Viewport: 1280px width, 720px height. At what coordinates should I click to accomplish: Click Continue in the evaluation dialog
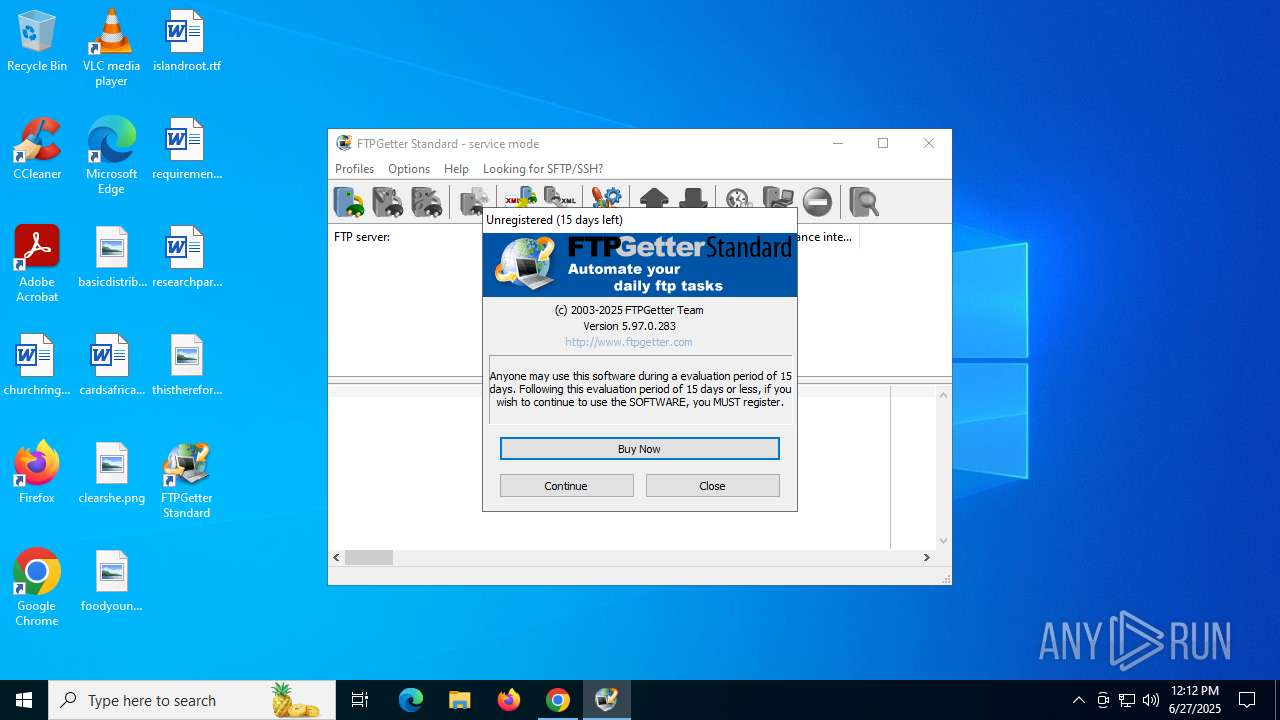coord(566,486)
